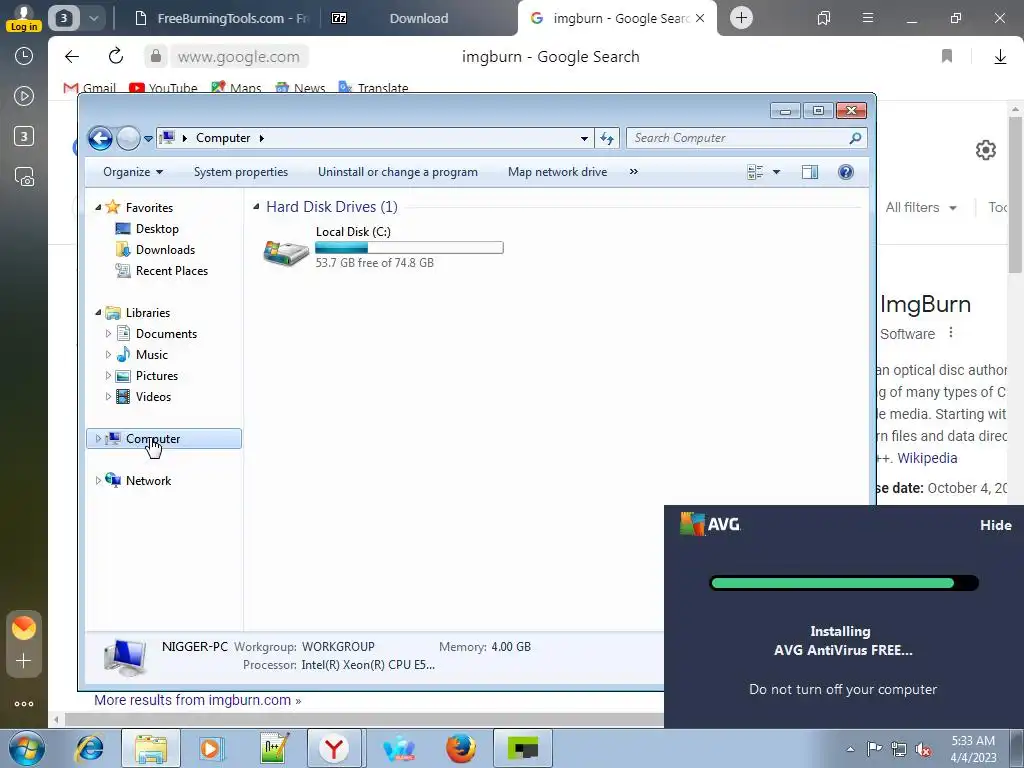Open Google search settings gear
Image resolution: width=1024 pixels, height=768 pixels.
[985, 150]
